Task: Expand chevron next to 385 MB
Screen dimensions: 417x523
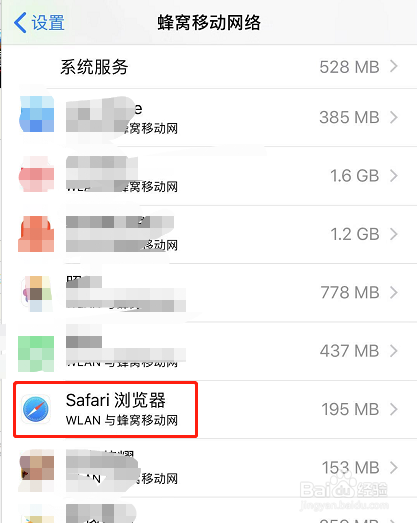Action: point(394,117)
